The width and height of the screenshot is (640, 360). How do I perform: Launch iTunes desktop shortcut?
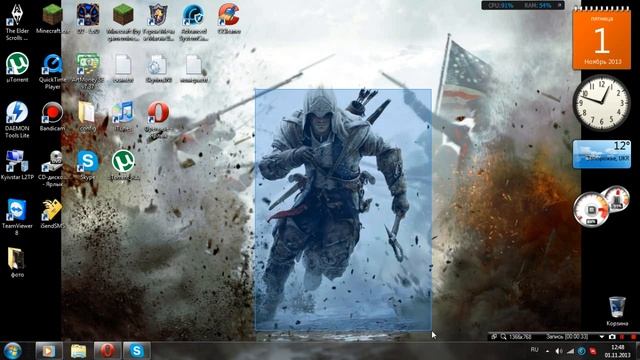tap(123, 116)
